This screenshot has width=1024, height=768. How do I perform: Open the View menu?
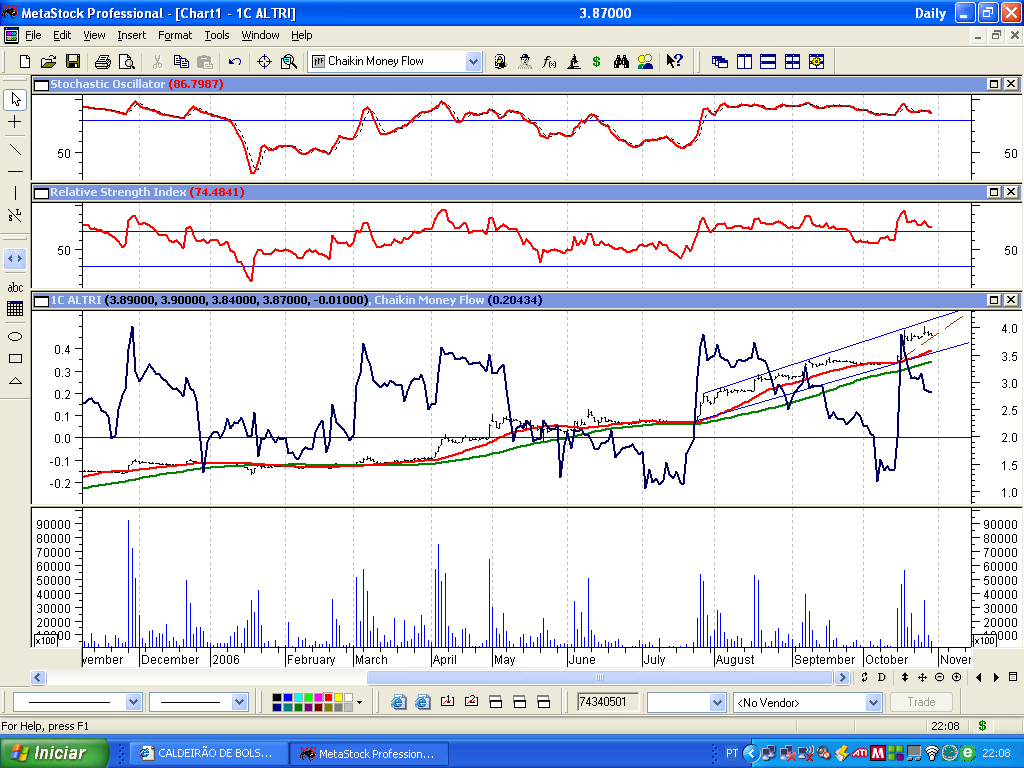point(94,35)
